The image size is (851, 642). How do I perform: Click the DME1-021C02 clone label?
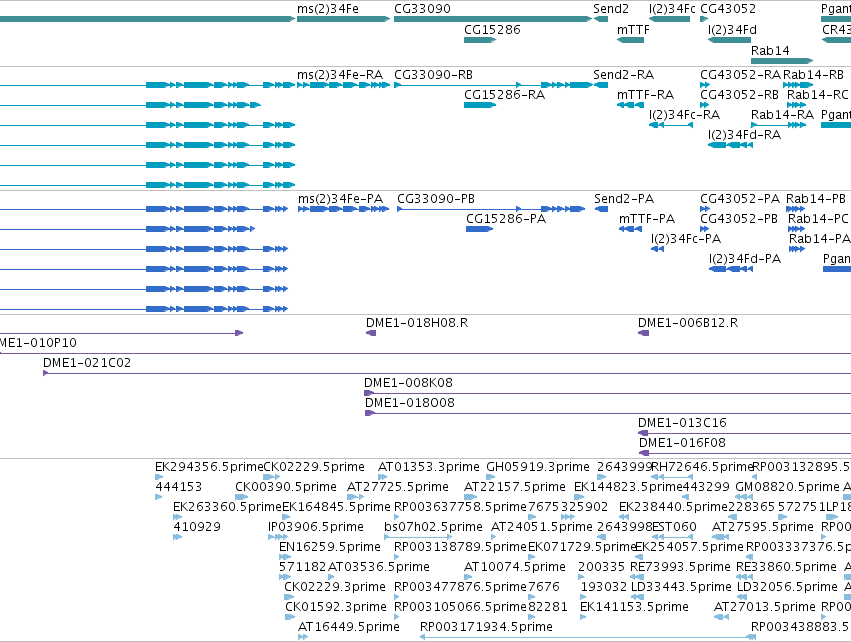coord(87,363)
